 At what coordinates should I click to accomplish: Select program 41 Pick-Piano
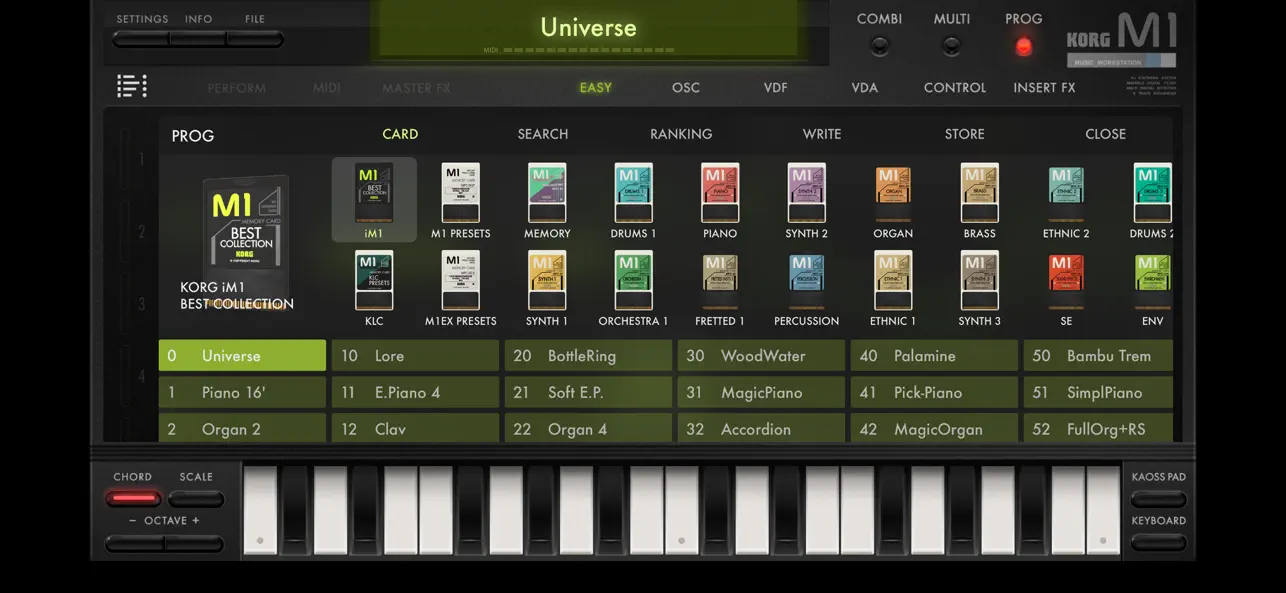coord(934,393)
